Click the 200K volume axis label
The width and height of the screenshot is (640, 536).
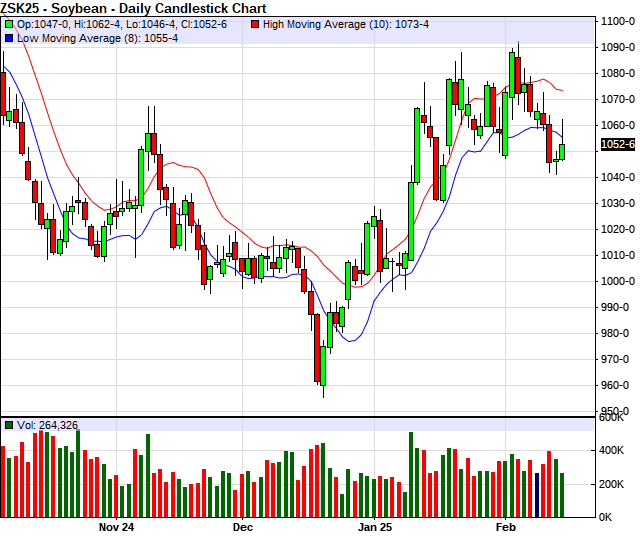pyautogui.click(x=612, y=484)
